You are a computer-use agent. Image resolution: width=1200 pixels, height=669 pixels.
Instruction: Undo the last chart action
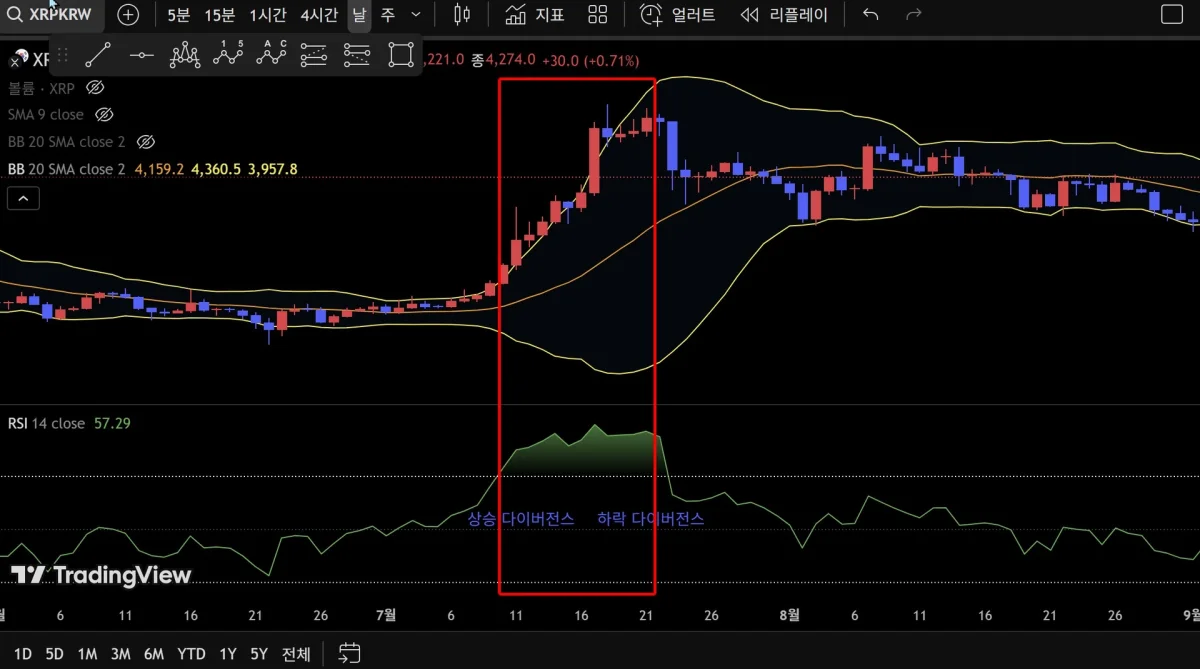click(x=871, y=15)
